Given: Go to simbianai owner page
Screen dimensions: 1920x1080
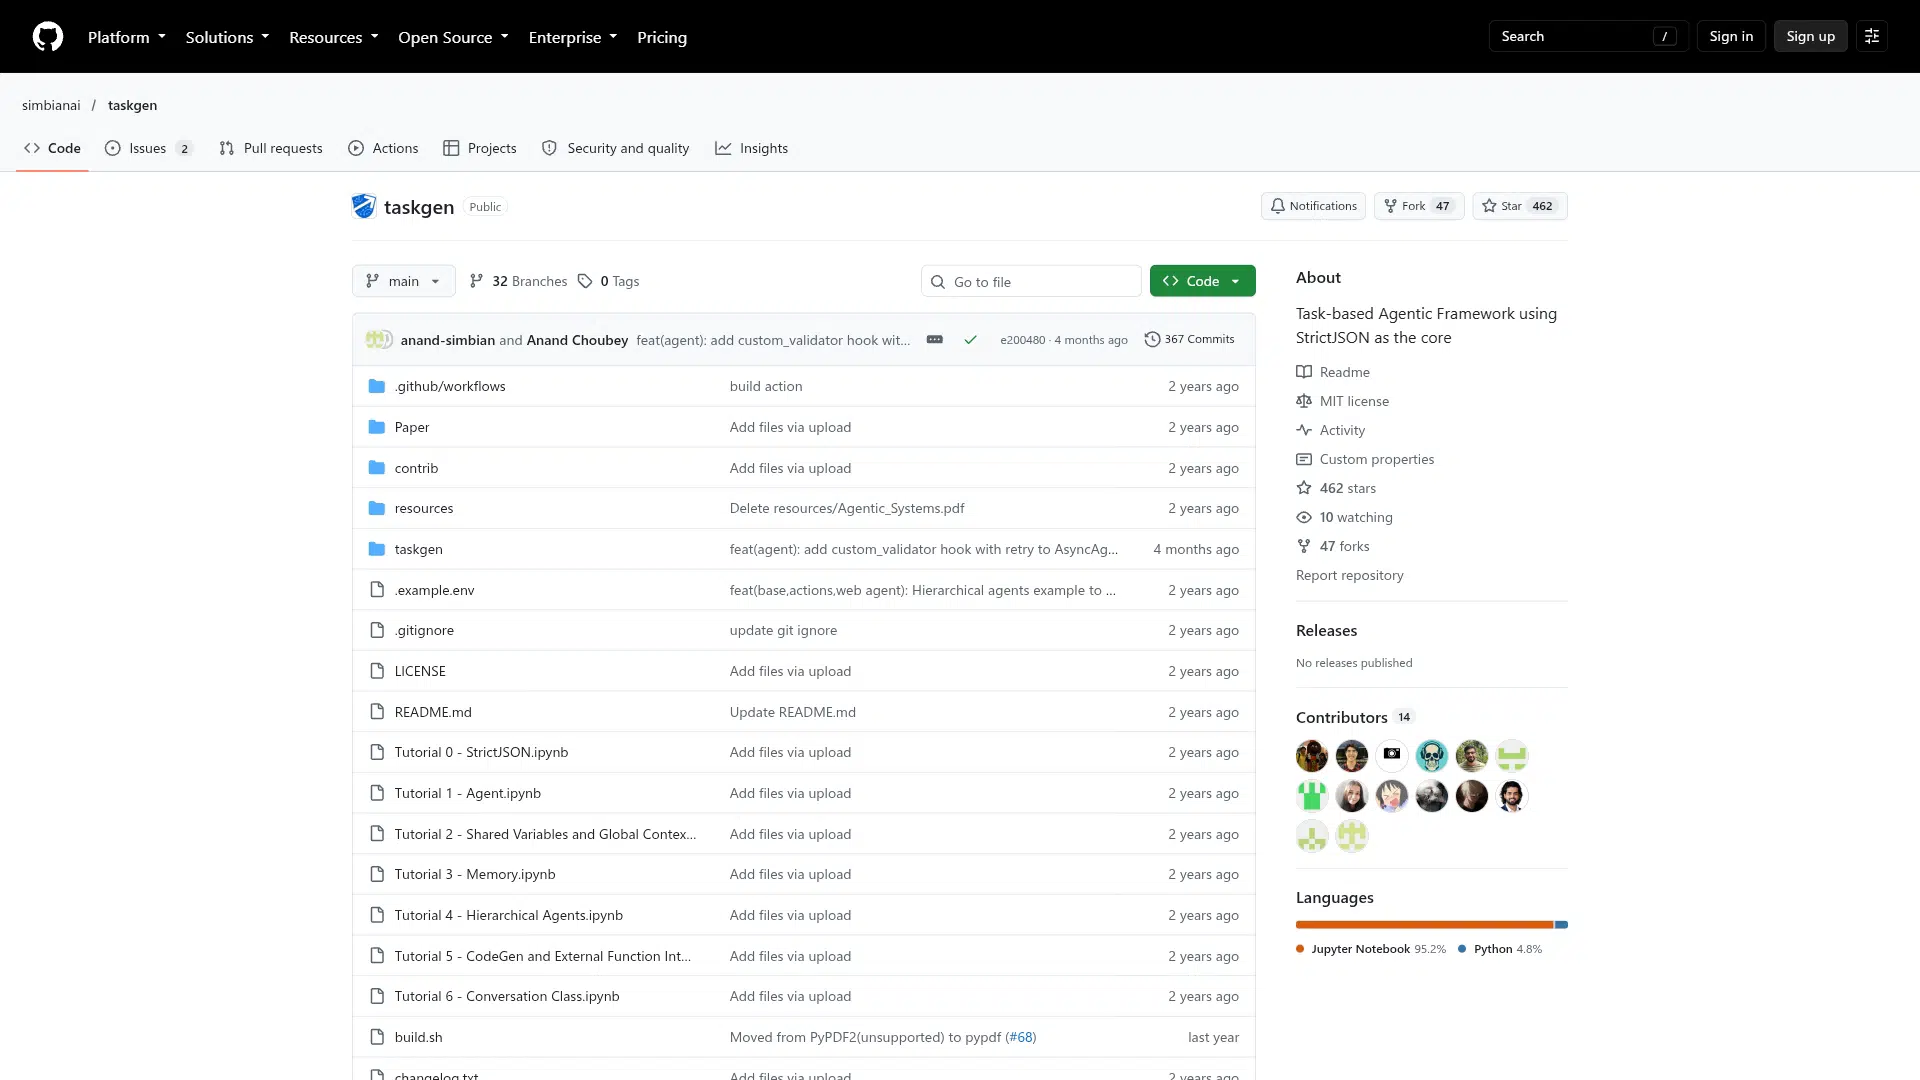Looking at the screenshot, I should 51,105.
